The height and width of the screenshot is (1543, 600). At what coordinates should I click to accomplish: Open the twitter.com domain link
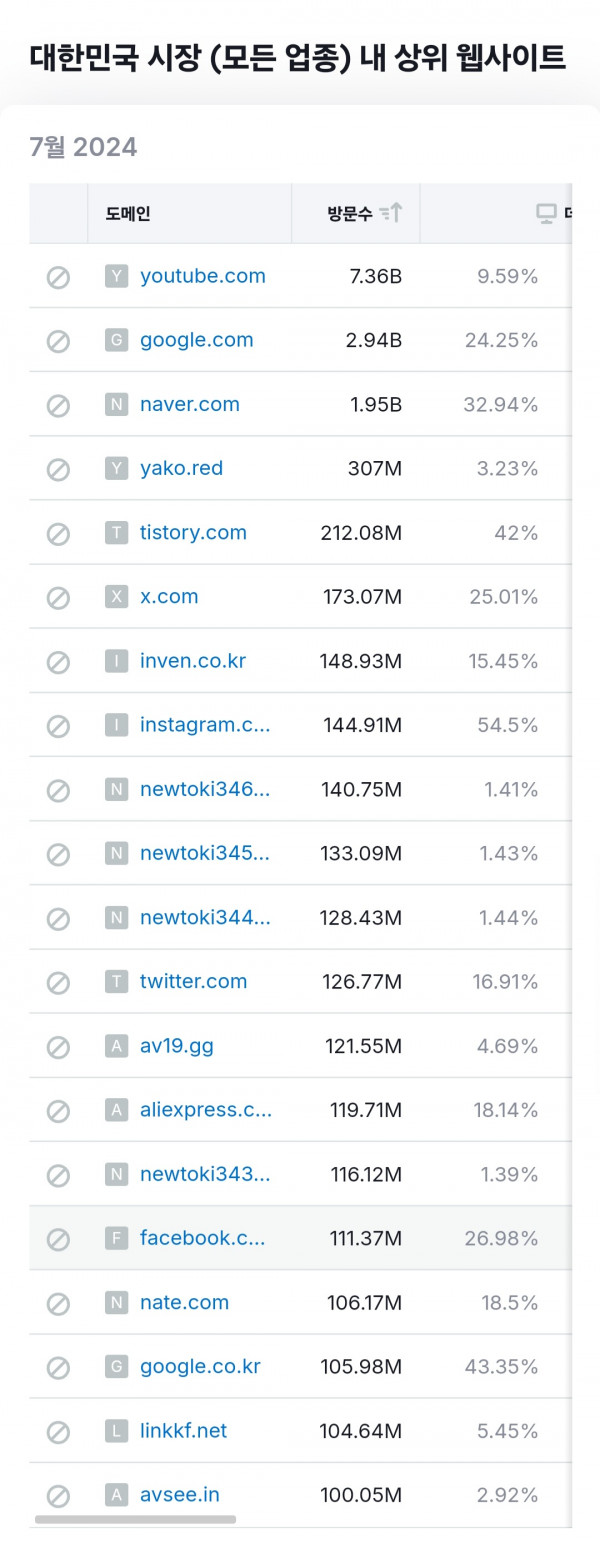(x=194, y=981)
